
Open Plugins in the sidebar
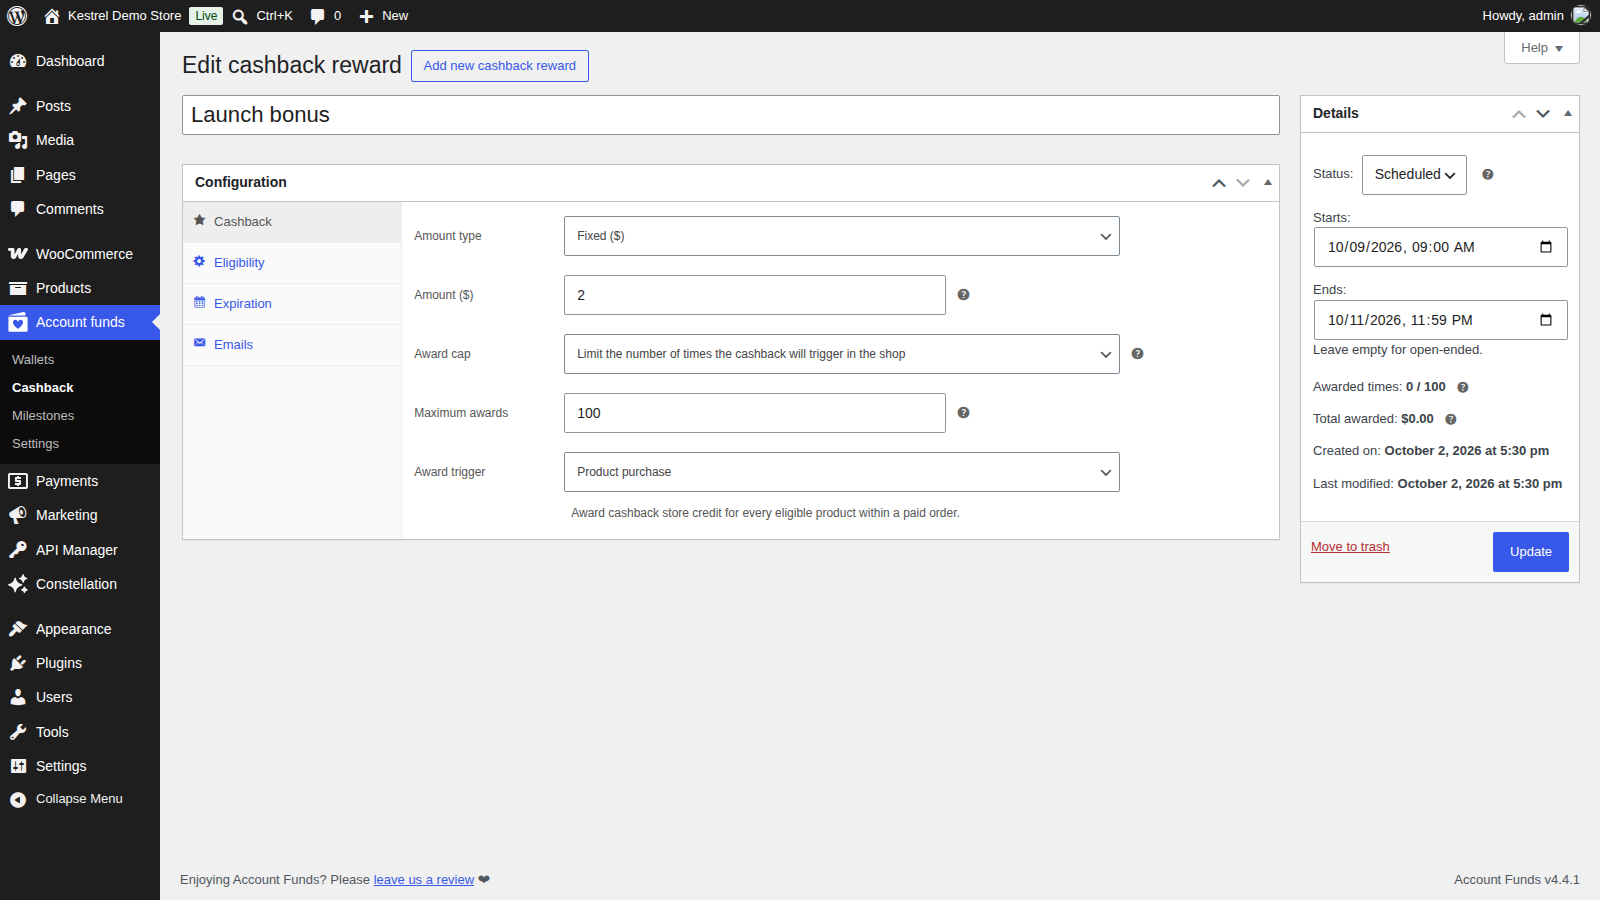80,663
